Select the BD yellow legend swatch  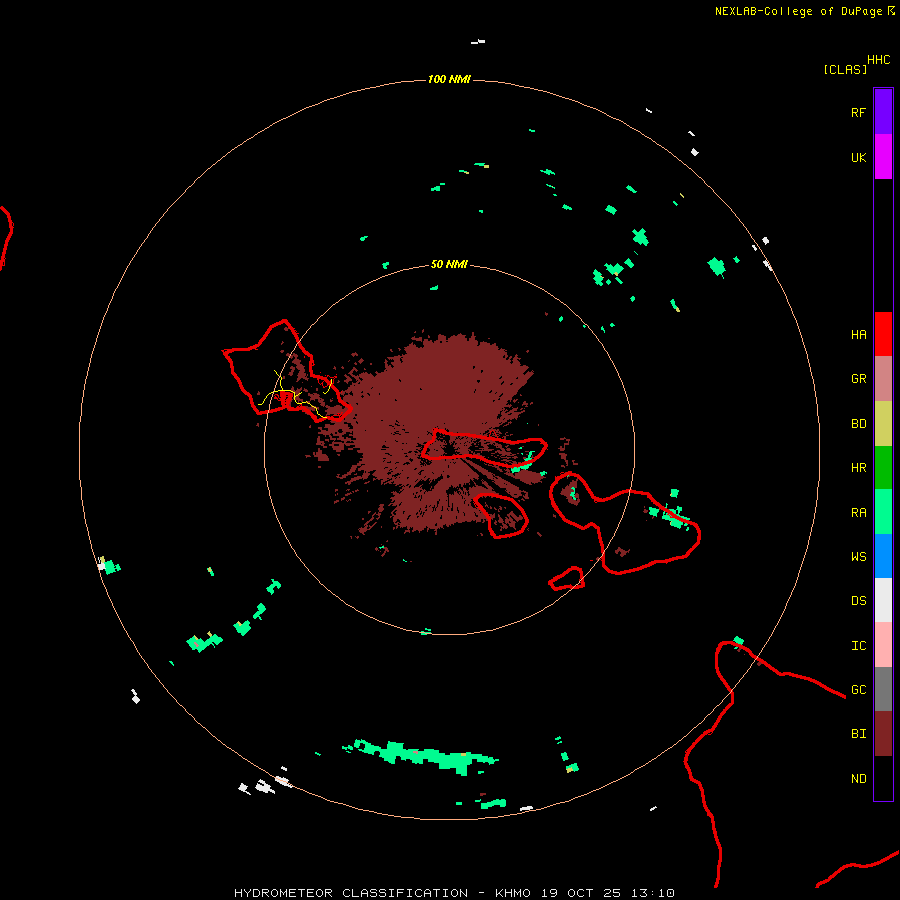[883, 424]
